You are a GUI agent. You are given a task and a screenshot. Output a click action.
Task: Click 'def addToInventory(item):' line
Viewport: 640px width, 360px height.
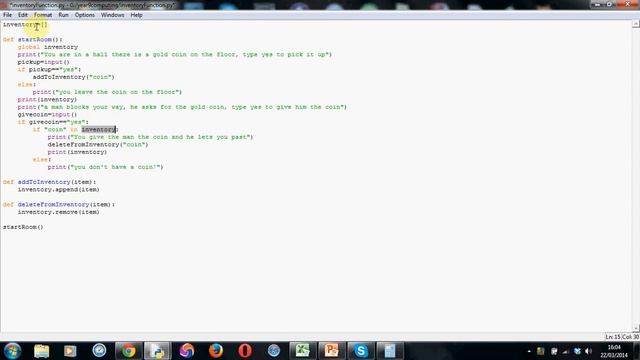pos(49,182)
